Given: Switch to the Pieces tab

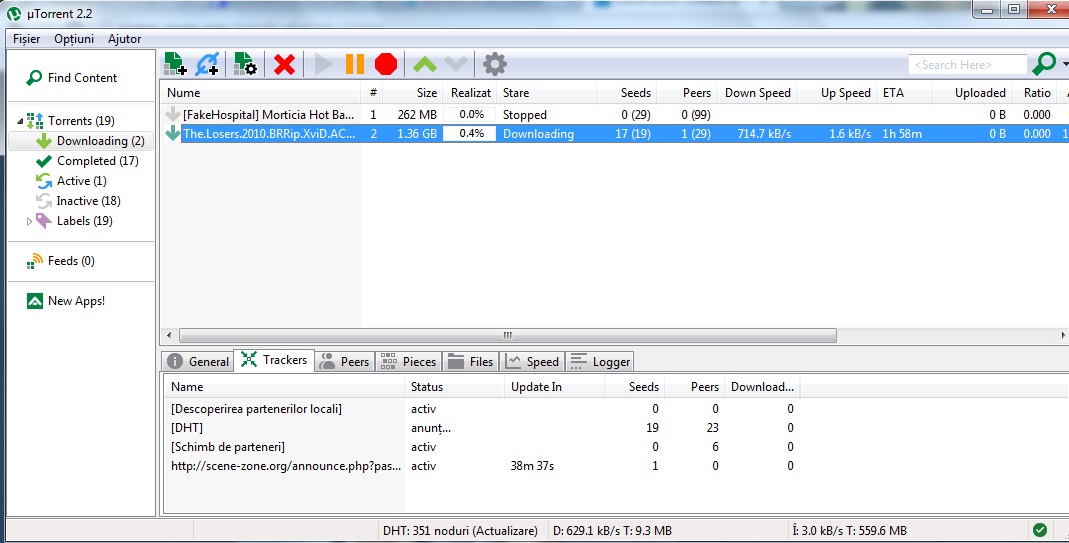Looking at the screenshot, I should (x=408, y=362).
